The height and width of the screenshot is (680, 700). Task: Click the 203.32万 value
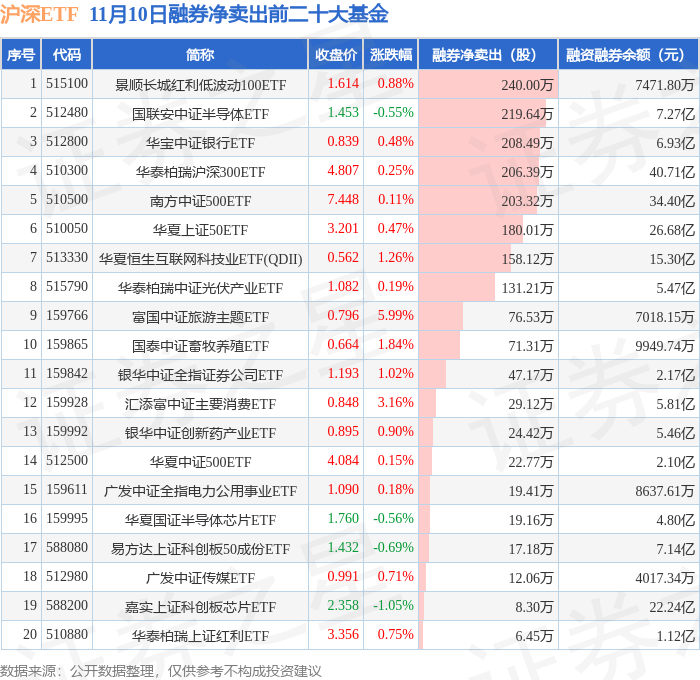coord(527,201)
